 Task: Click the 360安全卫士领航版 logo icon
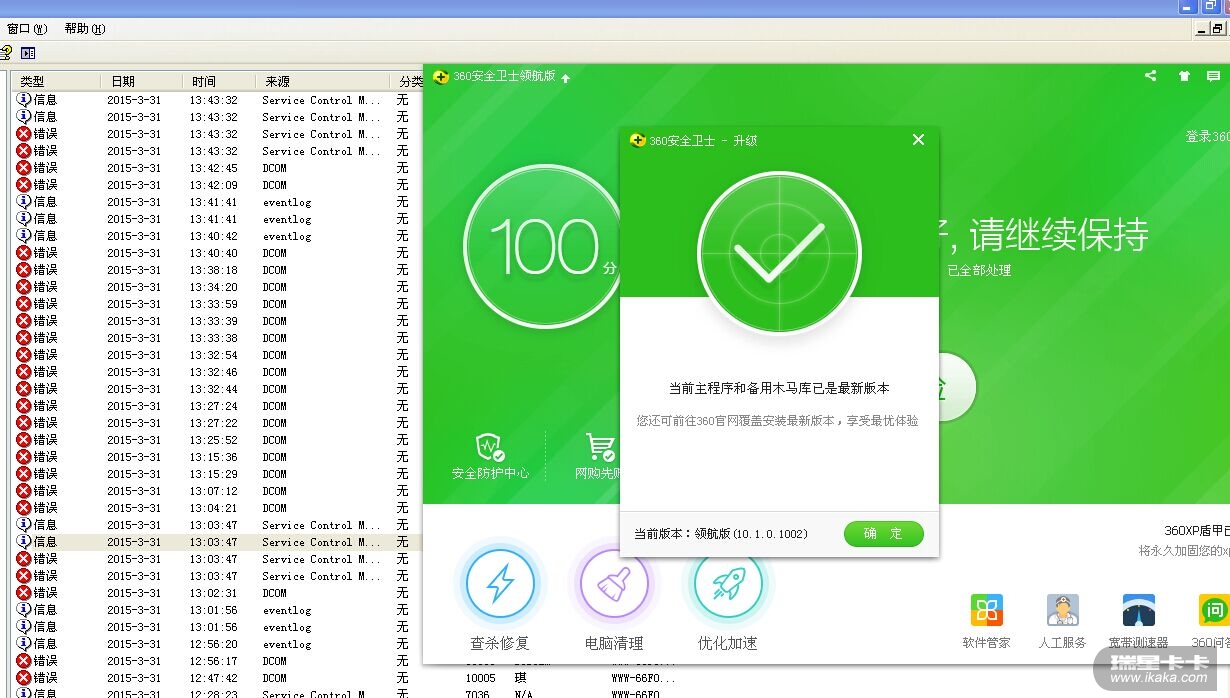click(x=441, y=77)
